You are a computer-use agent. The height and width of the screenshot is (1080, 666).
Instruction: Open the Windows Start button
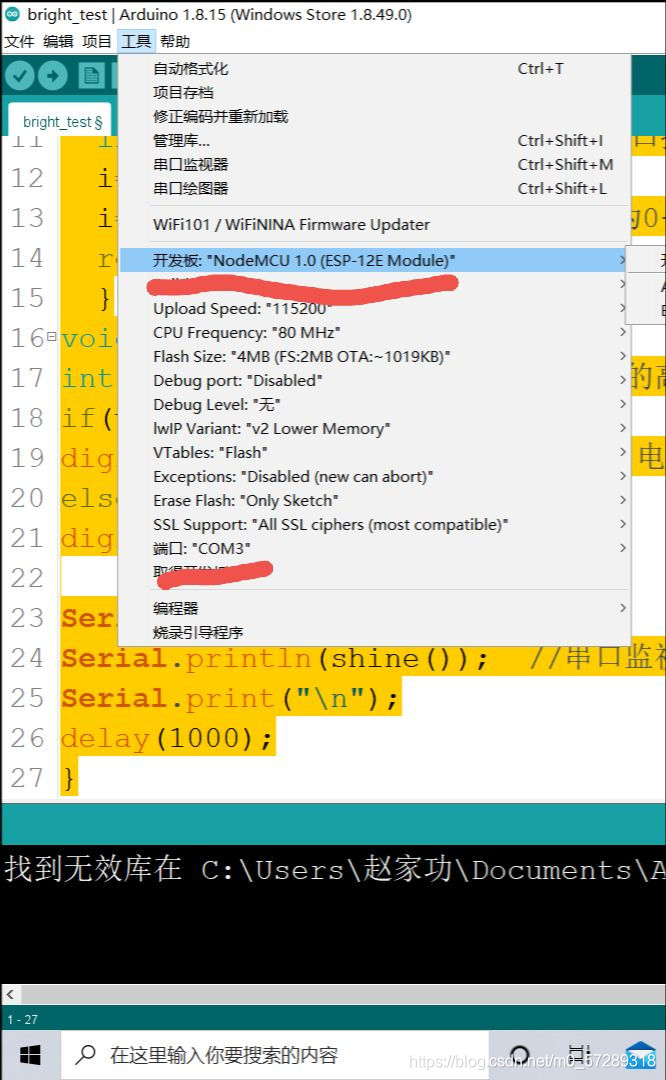(x=30, y=1055)
